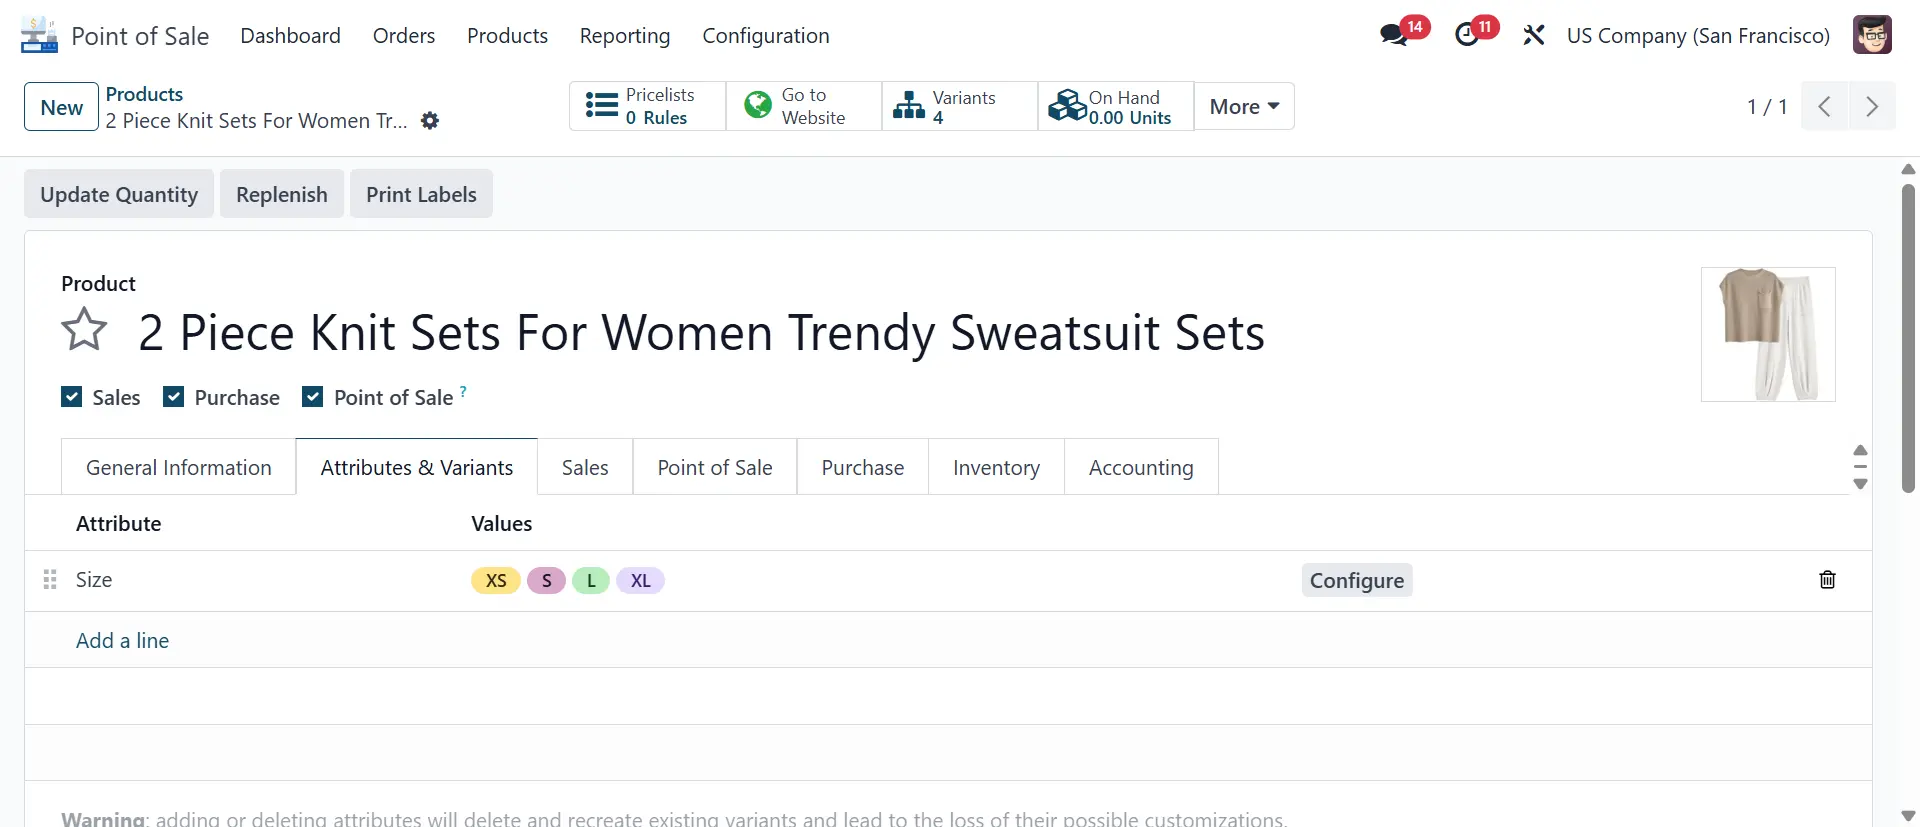Screen dimensions: 1920x827
Task: Open the messages chat bubble icon
Action: pyautogui.click(x=1394, y=36)
